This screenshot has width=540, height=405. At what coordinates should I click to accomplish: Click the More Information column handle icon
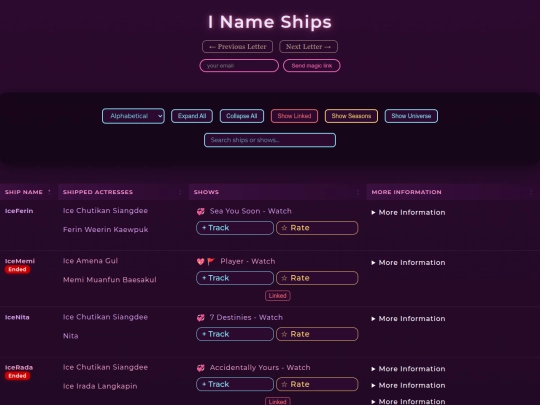[x=531, y=192]
